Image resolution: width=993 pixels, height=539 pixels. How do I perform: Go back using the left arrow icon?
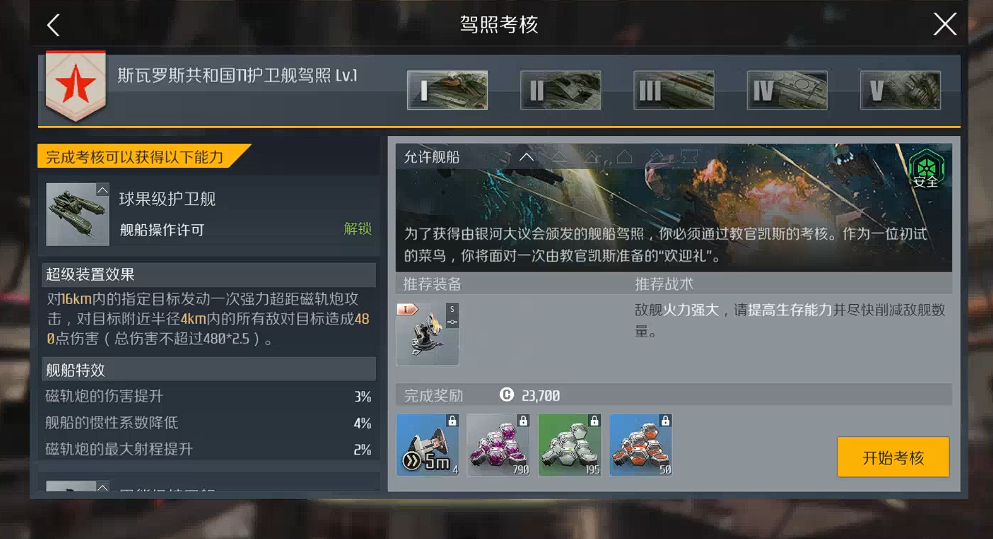(54, 25)
